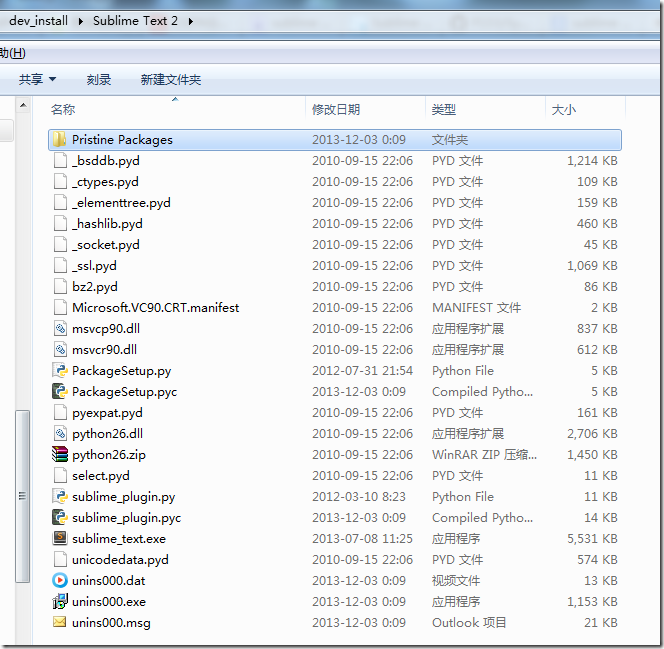Viewport: 664px width, 649px height.
Task: Click the Pristine Packages folder name
Action: point(122,140)
